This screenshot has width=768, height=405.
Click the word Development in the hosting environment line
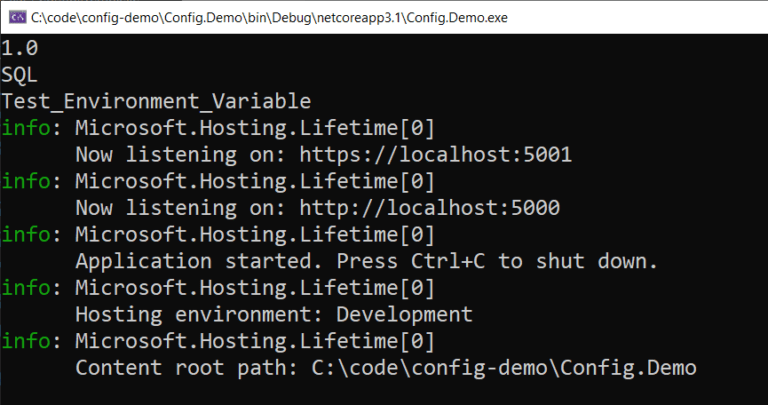pos(404,314)
